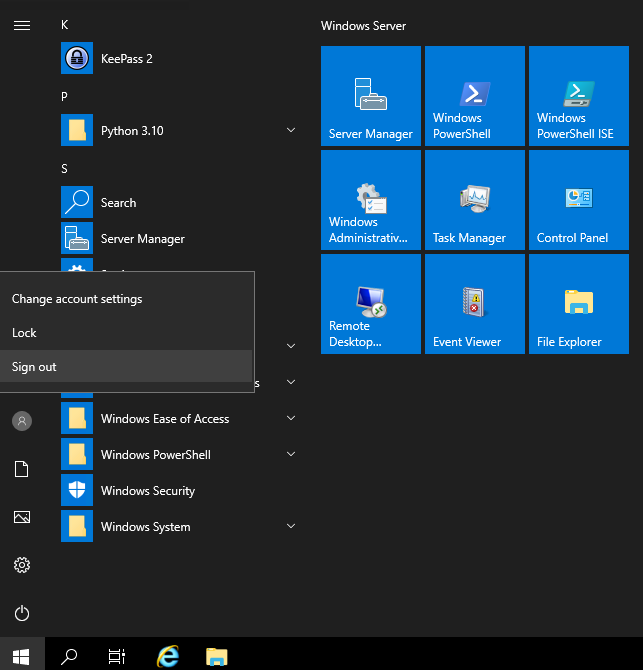Open Settings gear in Start sidebar
The width and height of the screenshot is (643, 670).
point(22,565)
